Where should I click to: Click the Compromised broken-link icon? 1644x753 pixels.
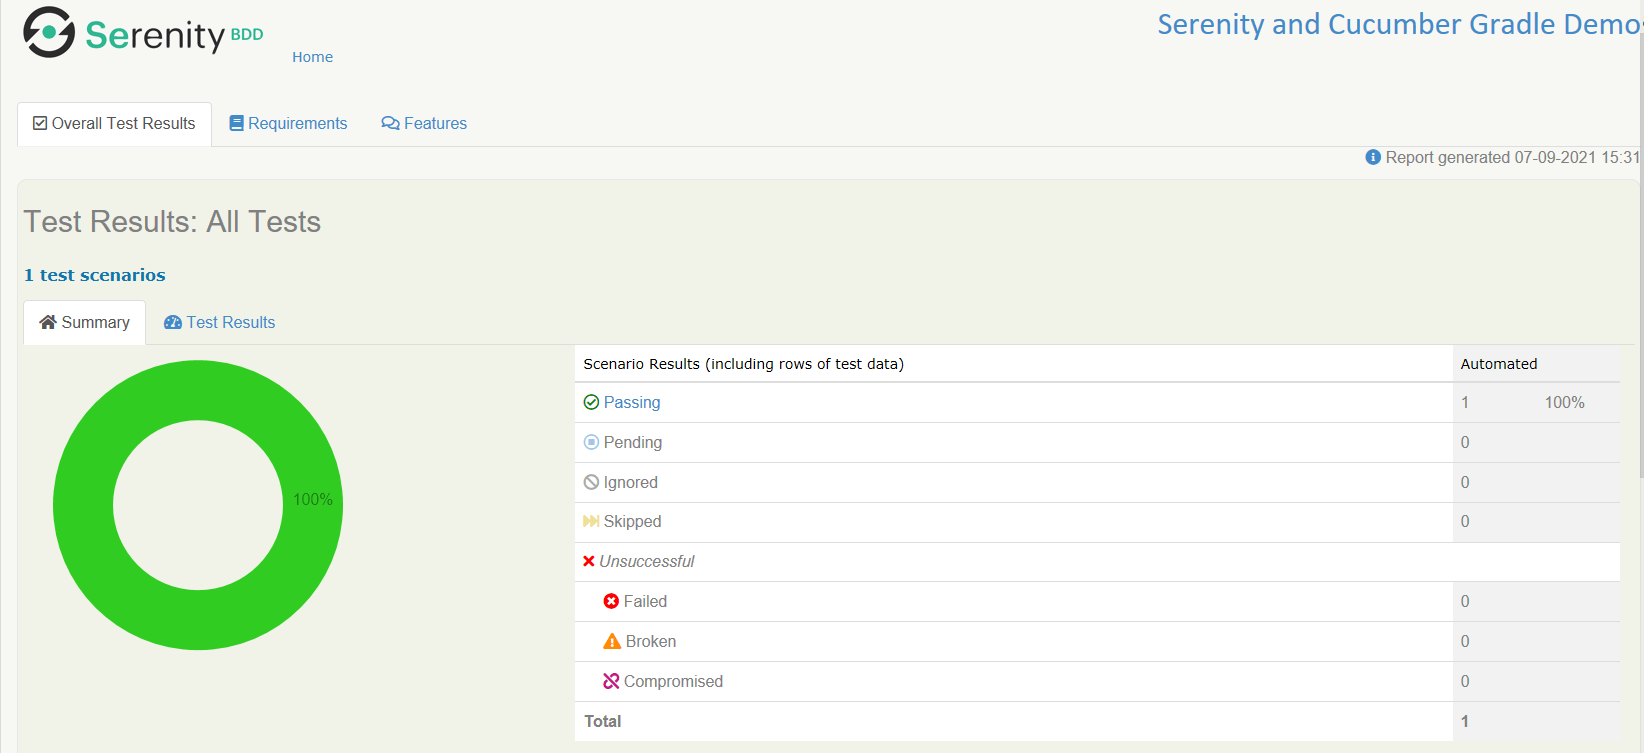pos(611,681)
